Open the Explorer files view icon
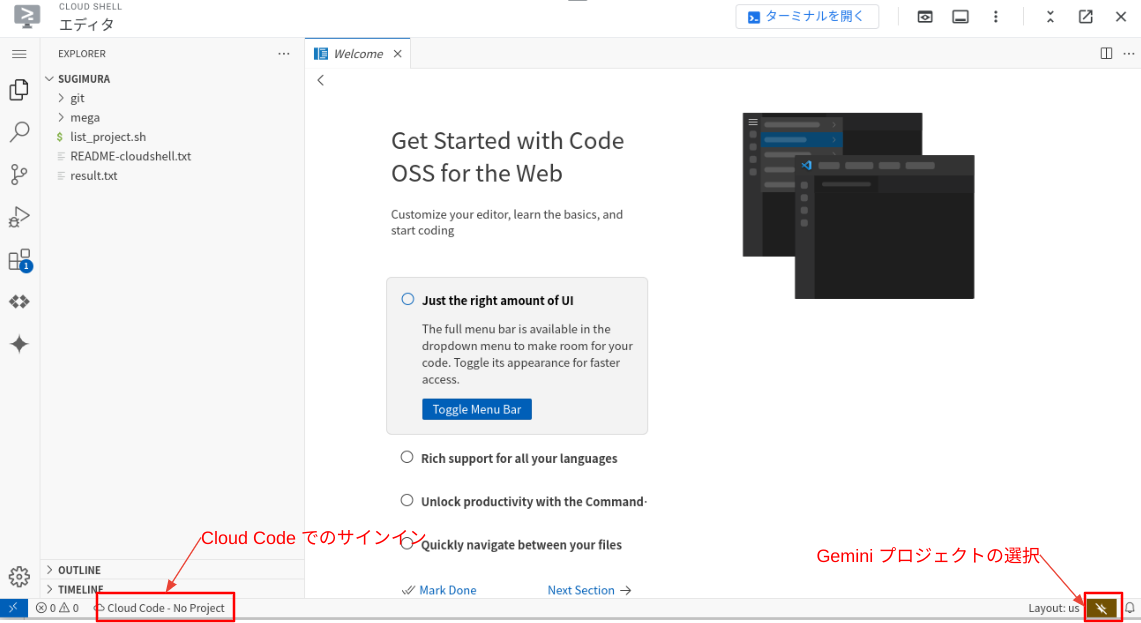 (19, 90)
